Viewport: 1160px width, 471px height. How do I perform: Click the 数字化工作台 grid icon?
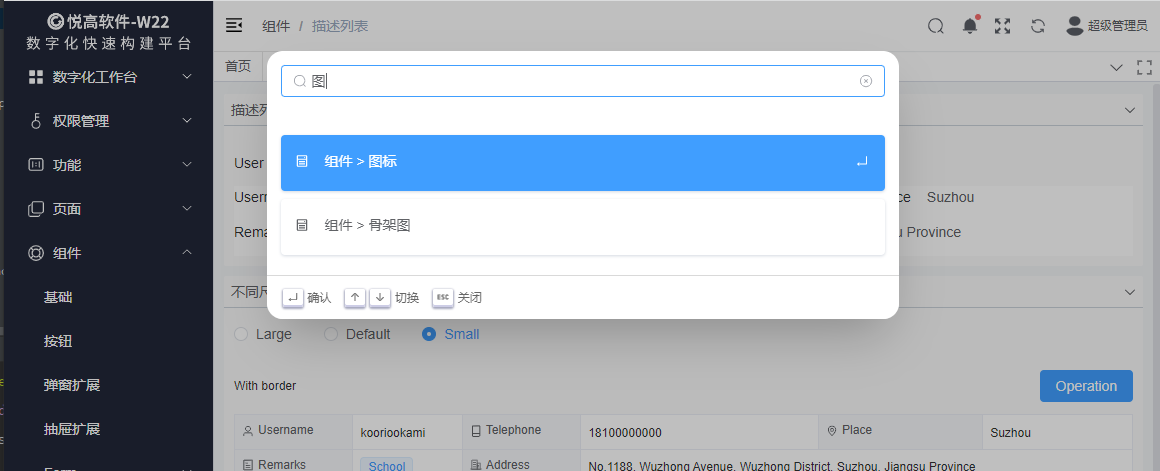(x=36, y=77)
